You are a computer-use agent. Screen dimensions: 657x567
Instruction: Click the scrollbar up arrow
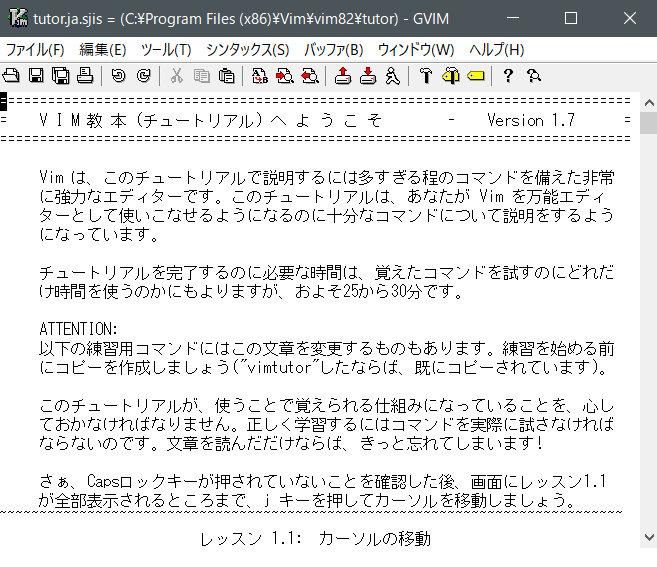coord(649,103)
